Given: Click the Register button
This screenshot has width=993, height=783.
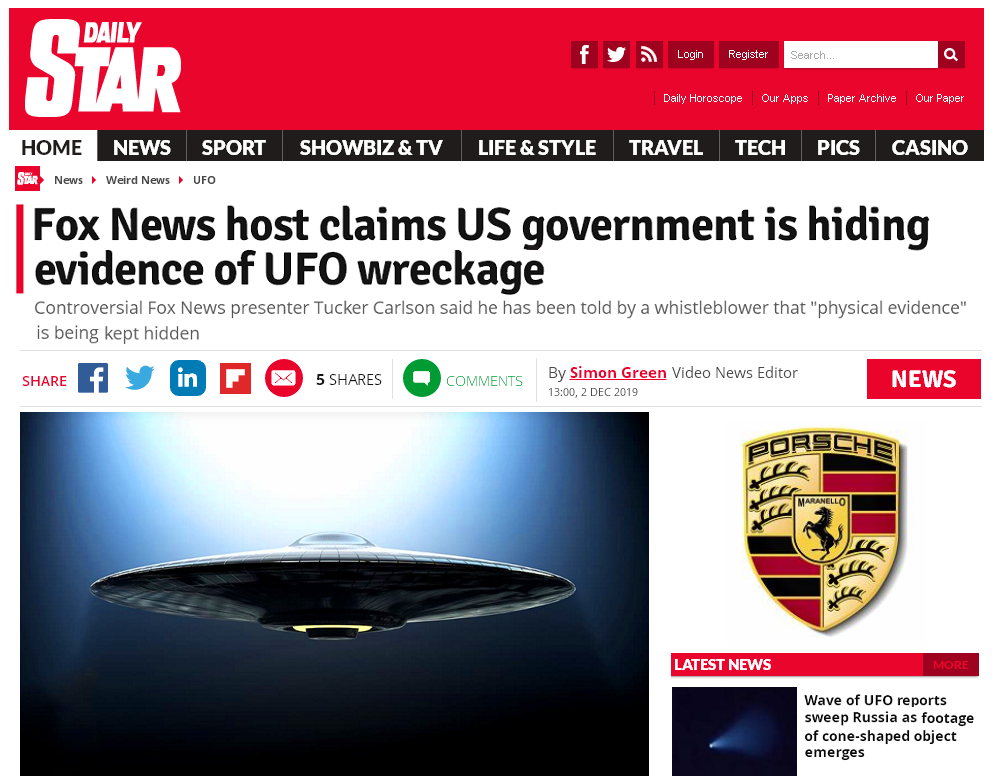Looking at the screenshot, I should 748,54.
